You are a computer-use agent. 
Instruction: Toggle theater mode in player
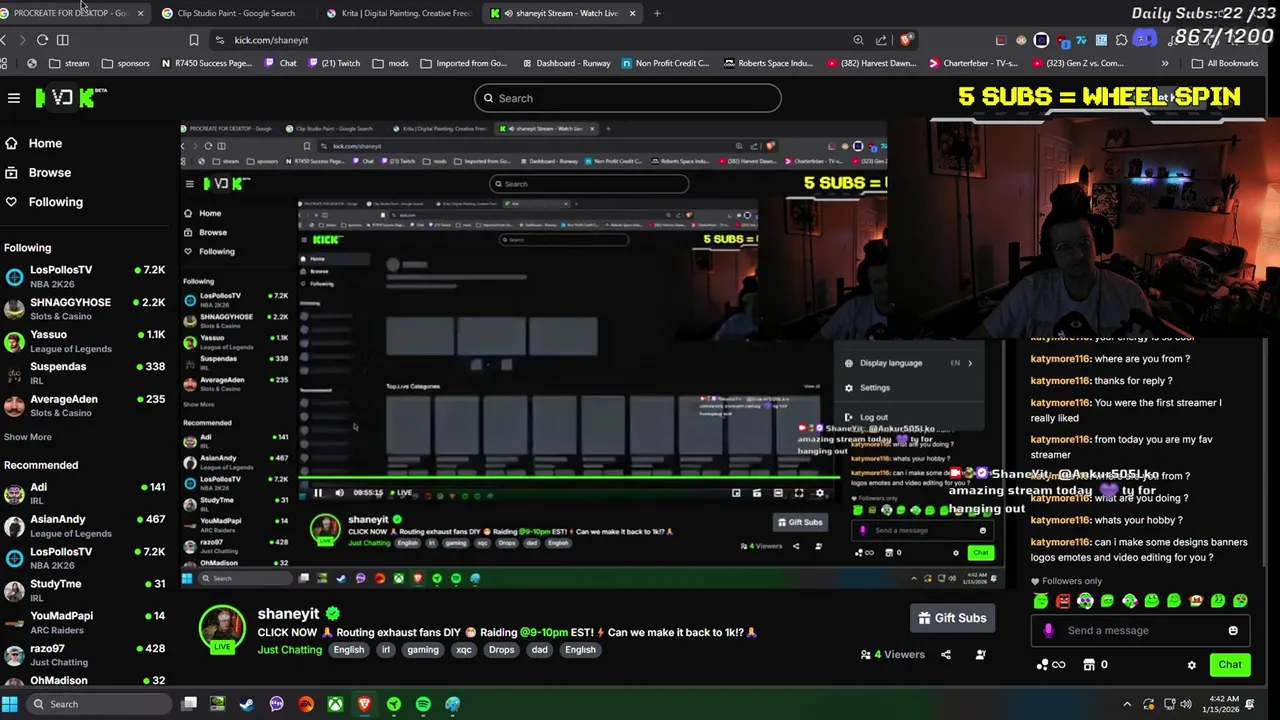[x=778, y=493]
